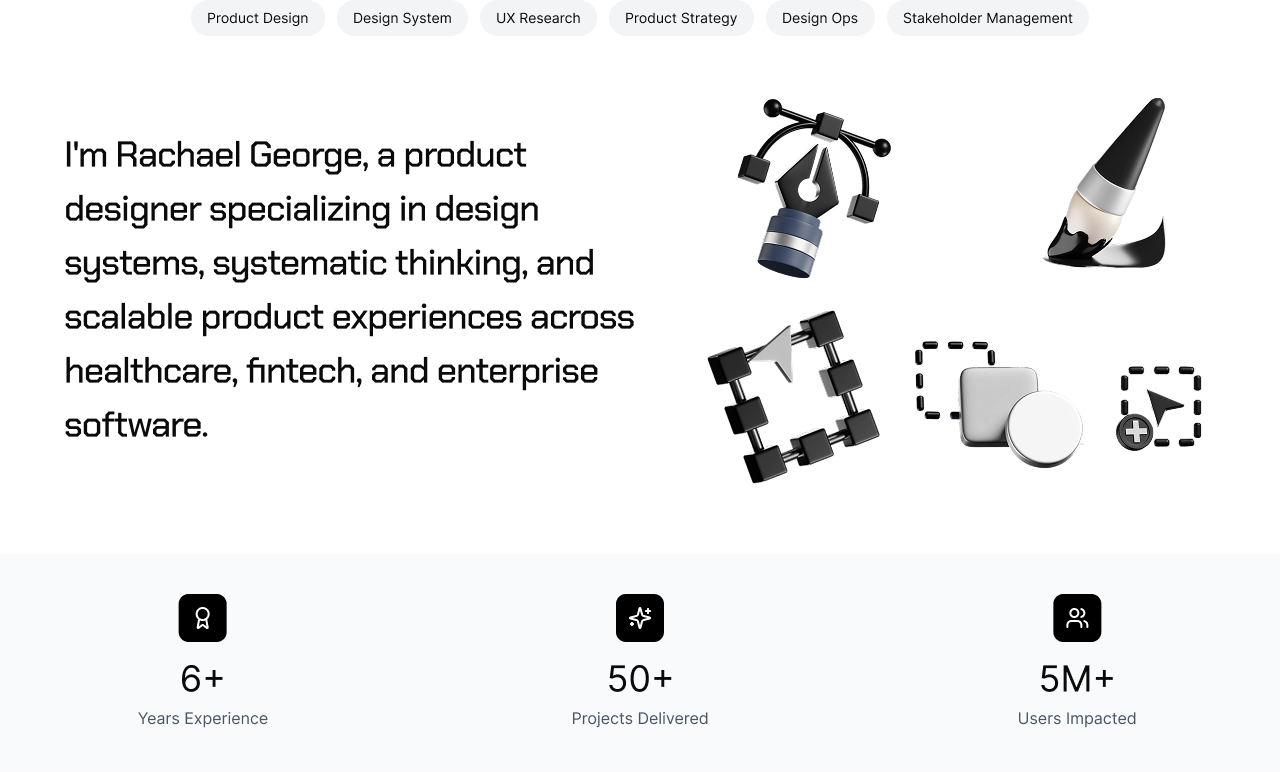Select the Design System tag

[x=402, y=18]
